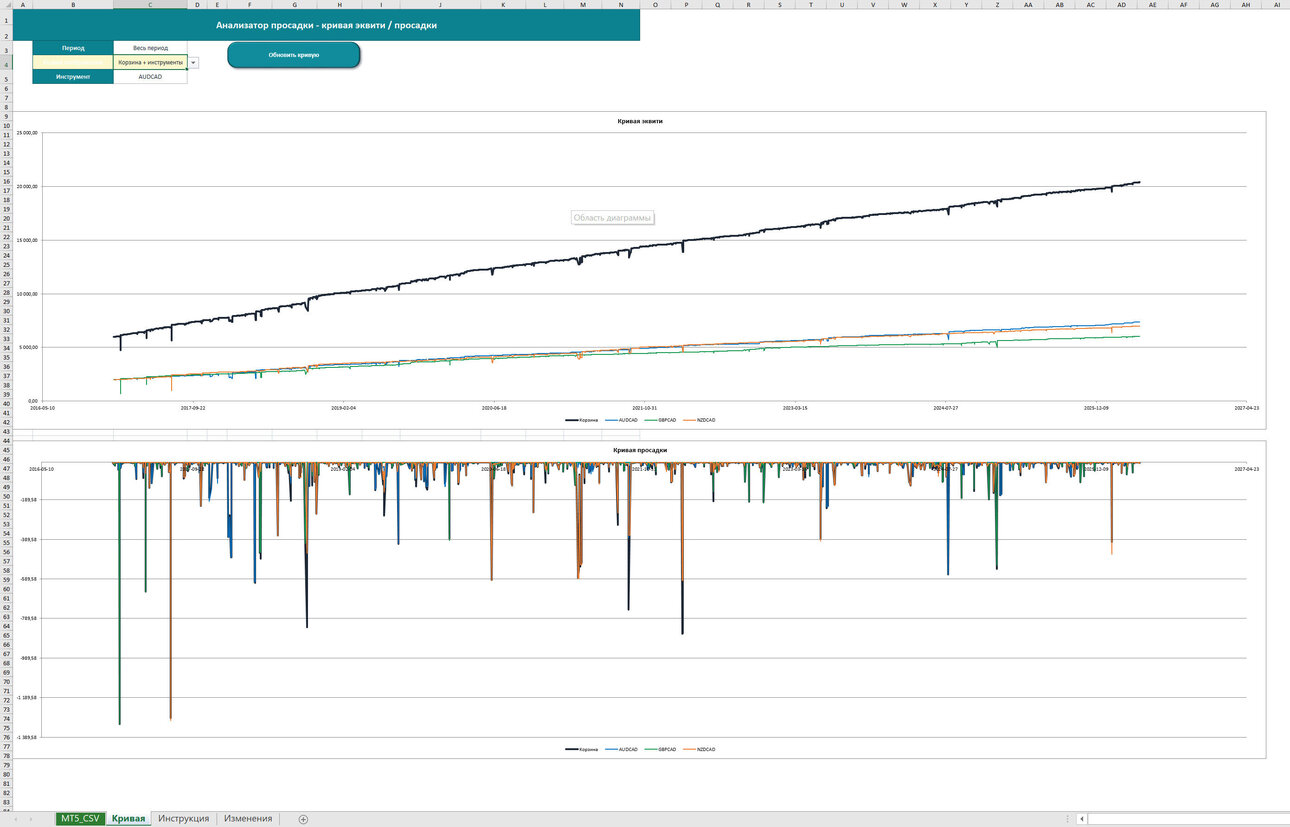Select column B header
The image size is (1290, 827).
pyautogui.click(x=73, y=5)
